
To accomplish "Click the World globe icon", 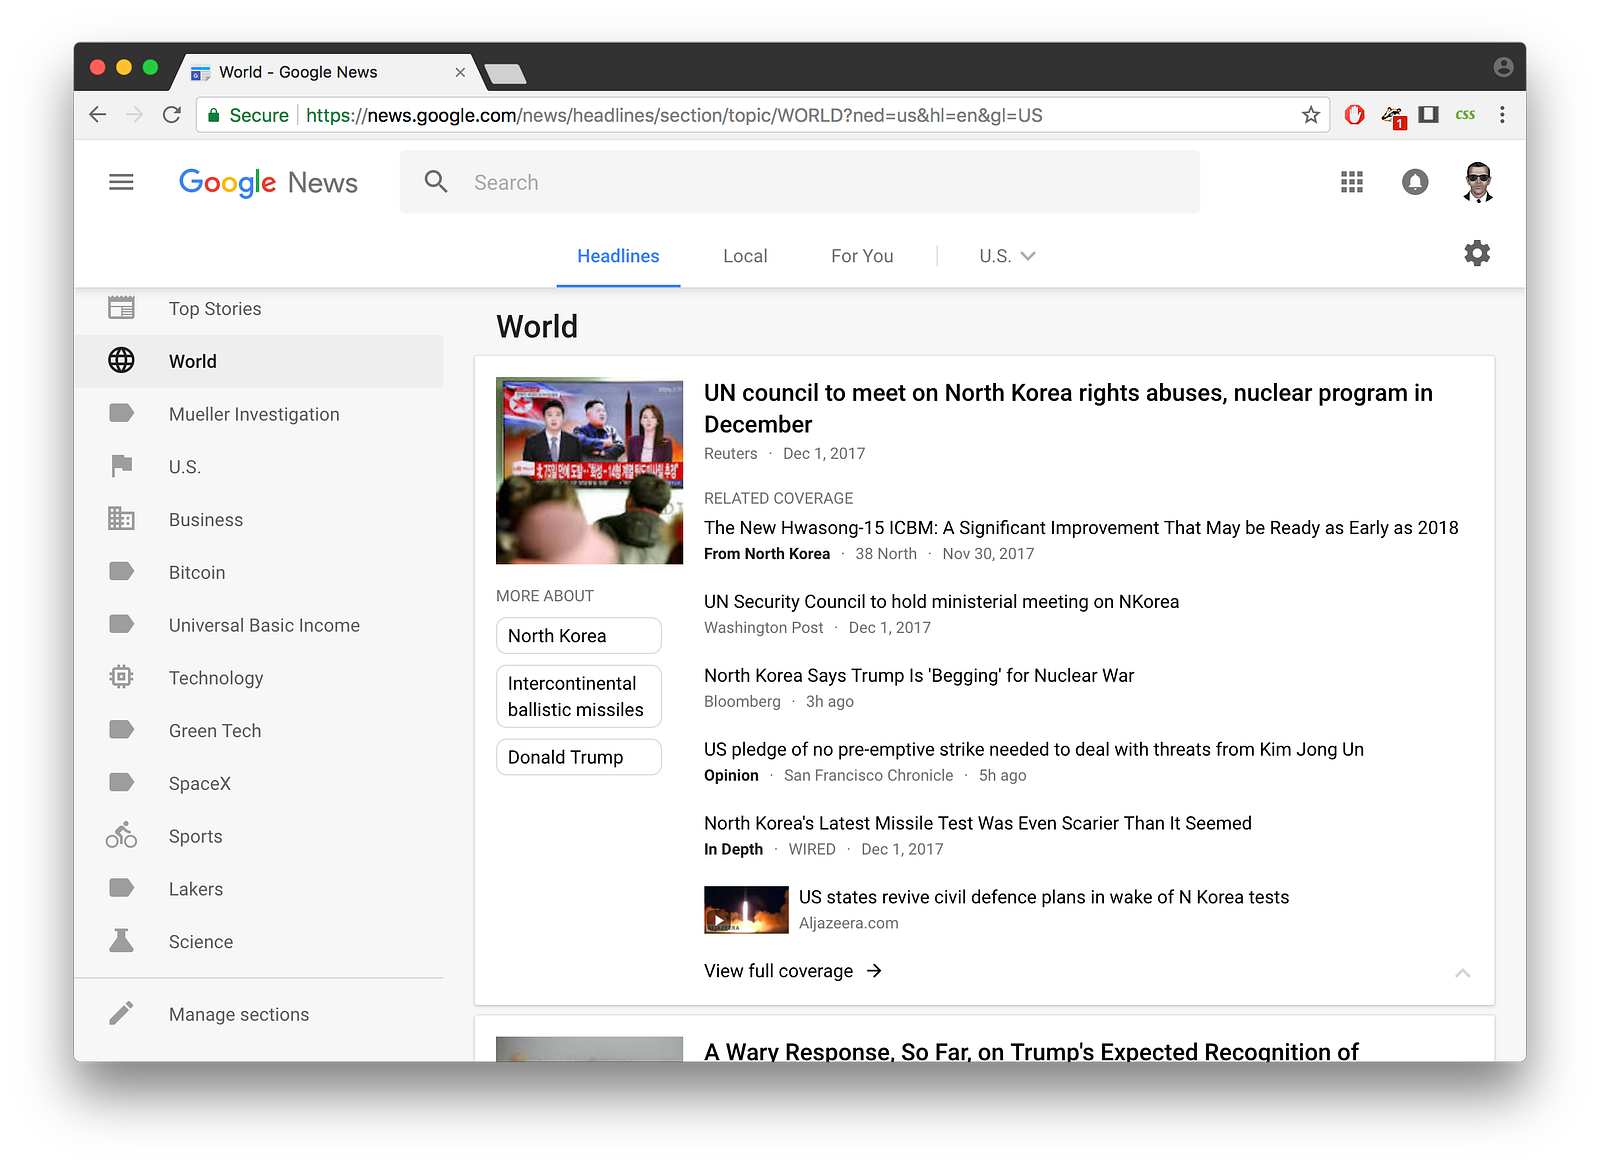I will point(121,361).
